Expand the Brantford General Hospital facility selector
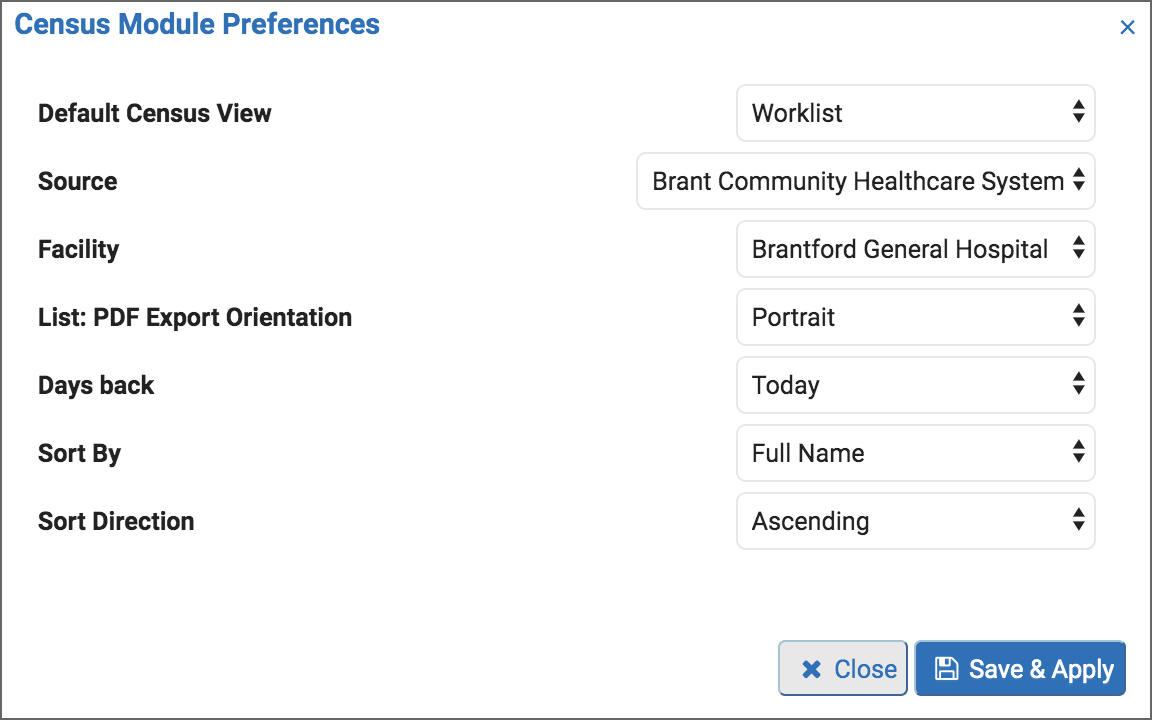 915,249
